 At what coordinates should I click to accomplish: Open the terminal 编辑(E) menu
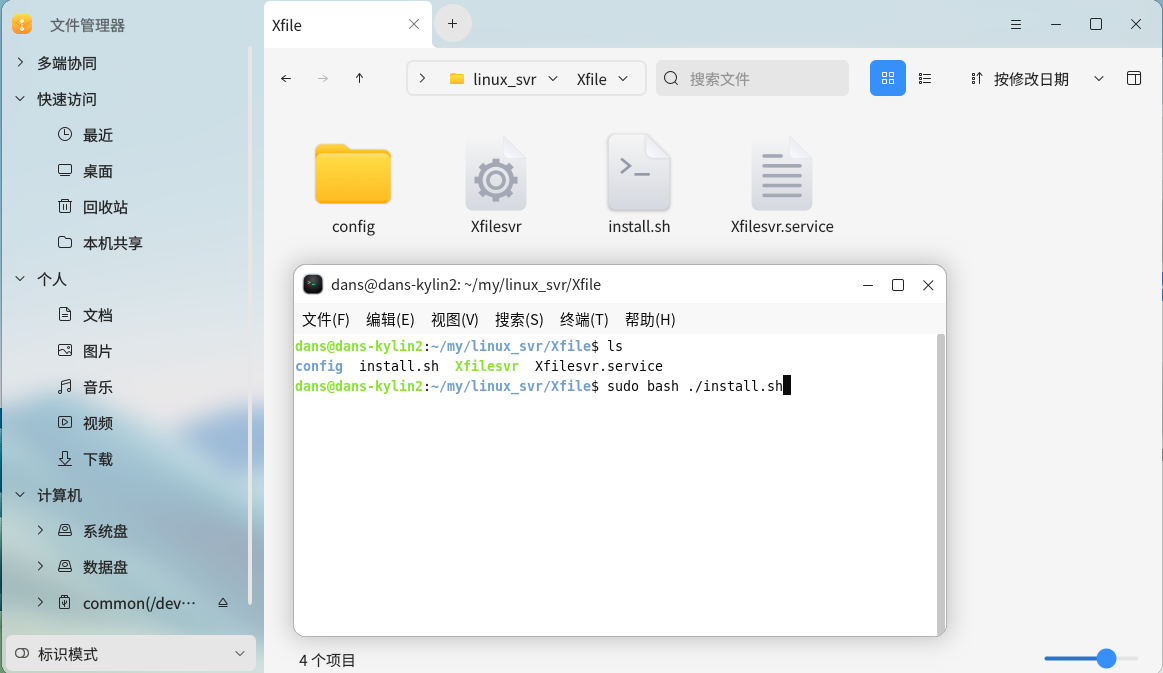390,320
